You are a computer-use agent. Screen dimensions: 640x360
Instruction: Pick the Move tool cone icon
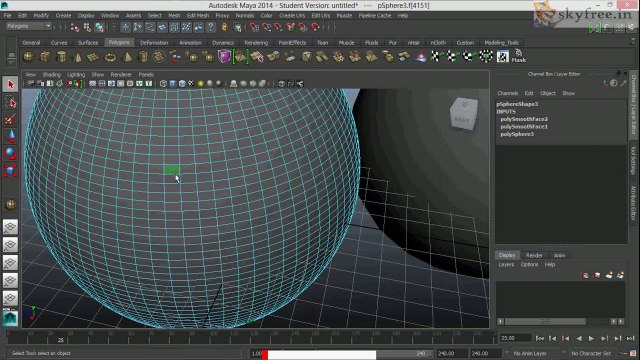pos(11,136)
